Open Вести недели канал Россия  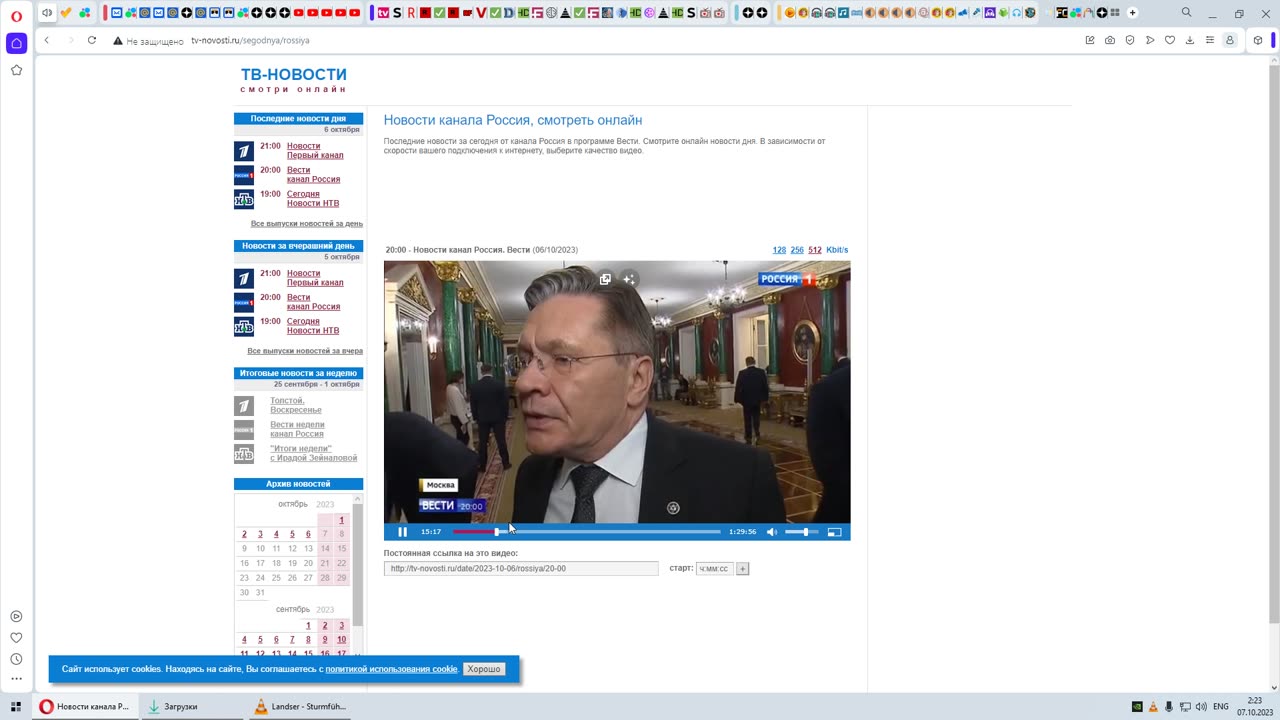(297, 429)
